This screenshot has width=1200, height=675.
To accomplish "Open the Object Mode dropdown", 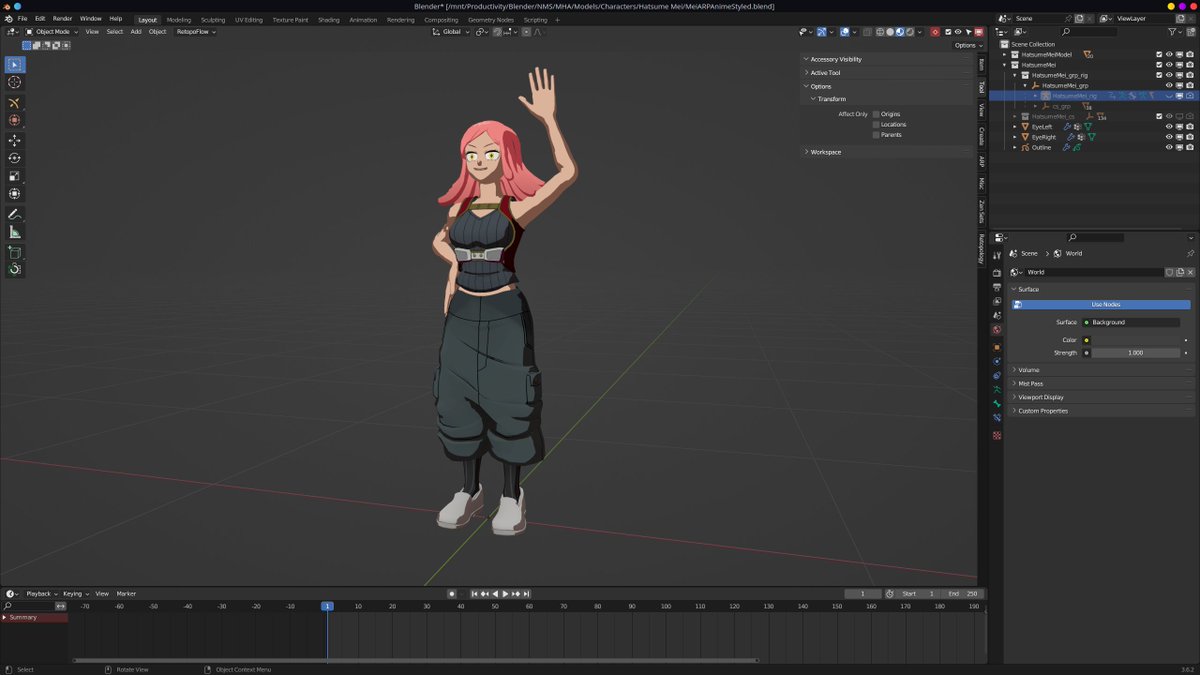I will click(x=52, y=32).
